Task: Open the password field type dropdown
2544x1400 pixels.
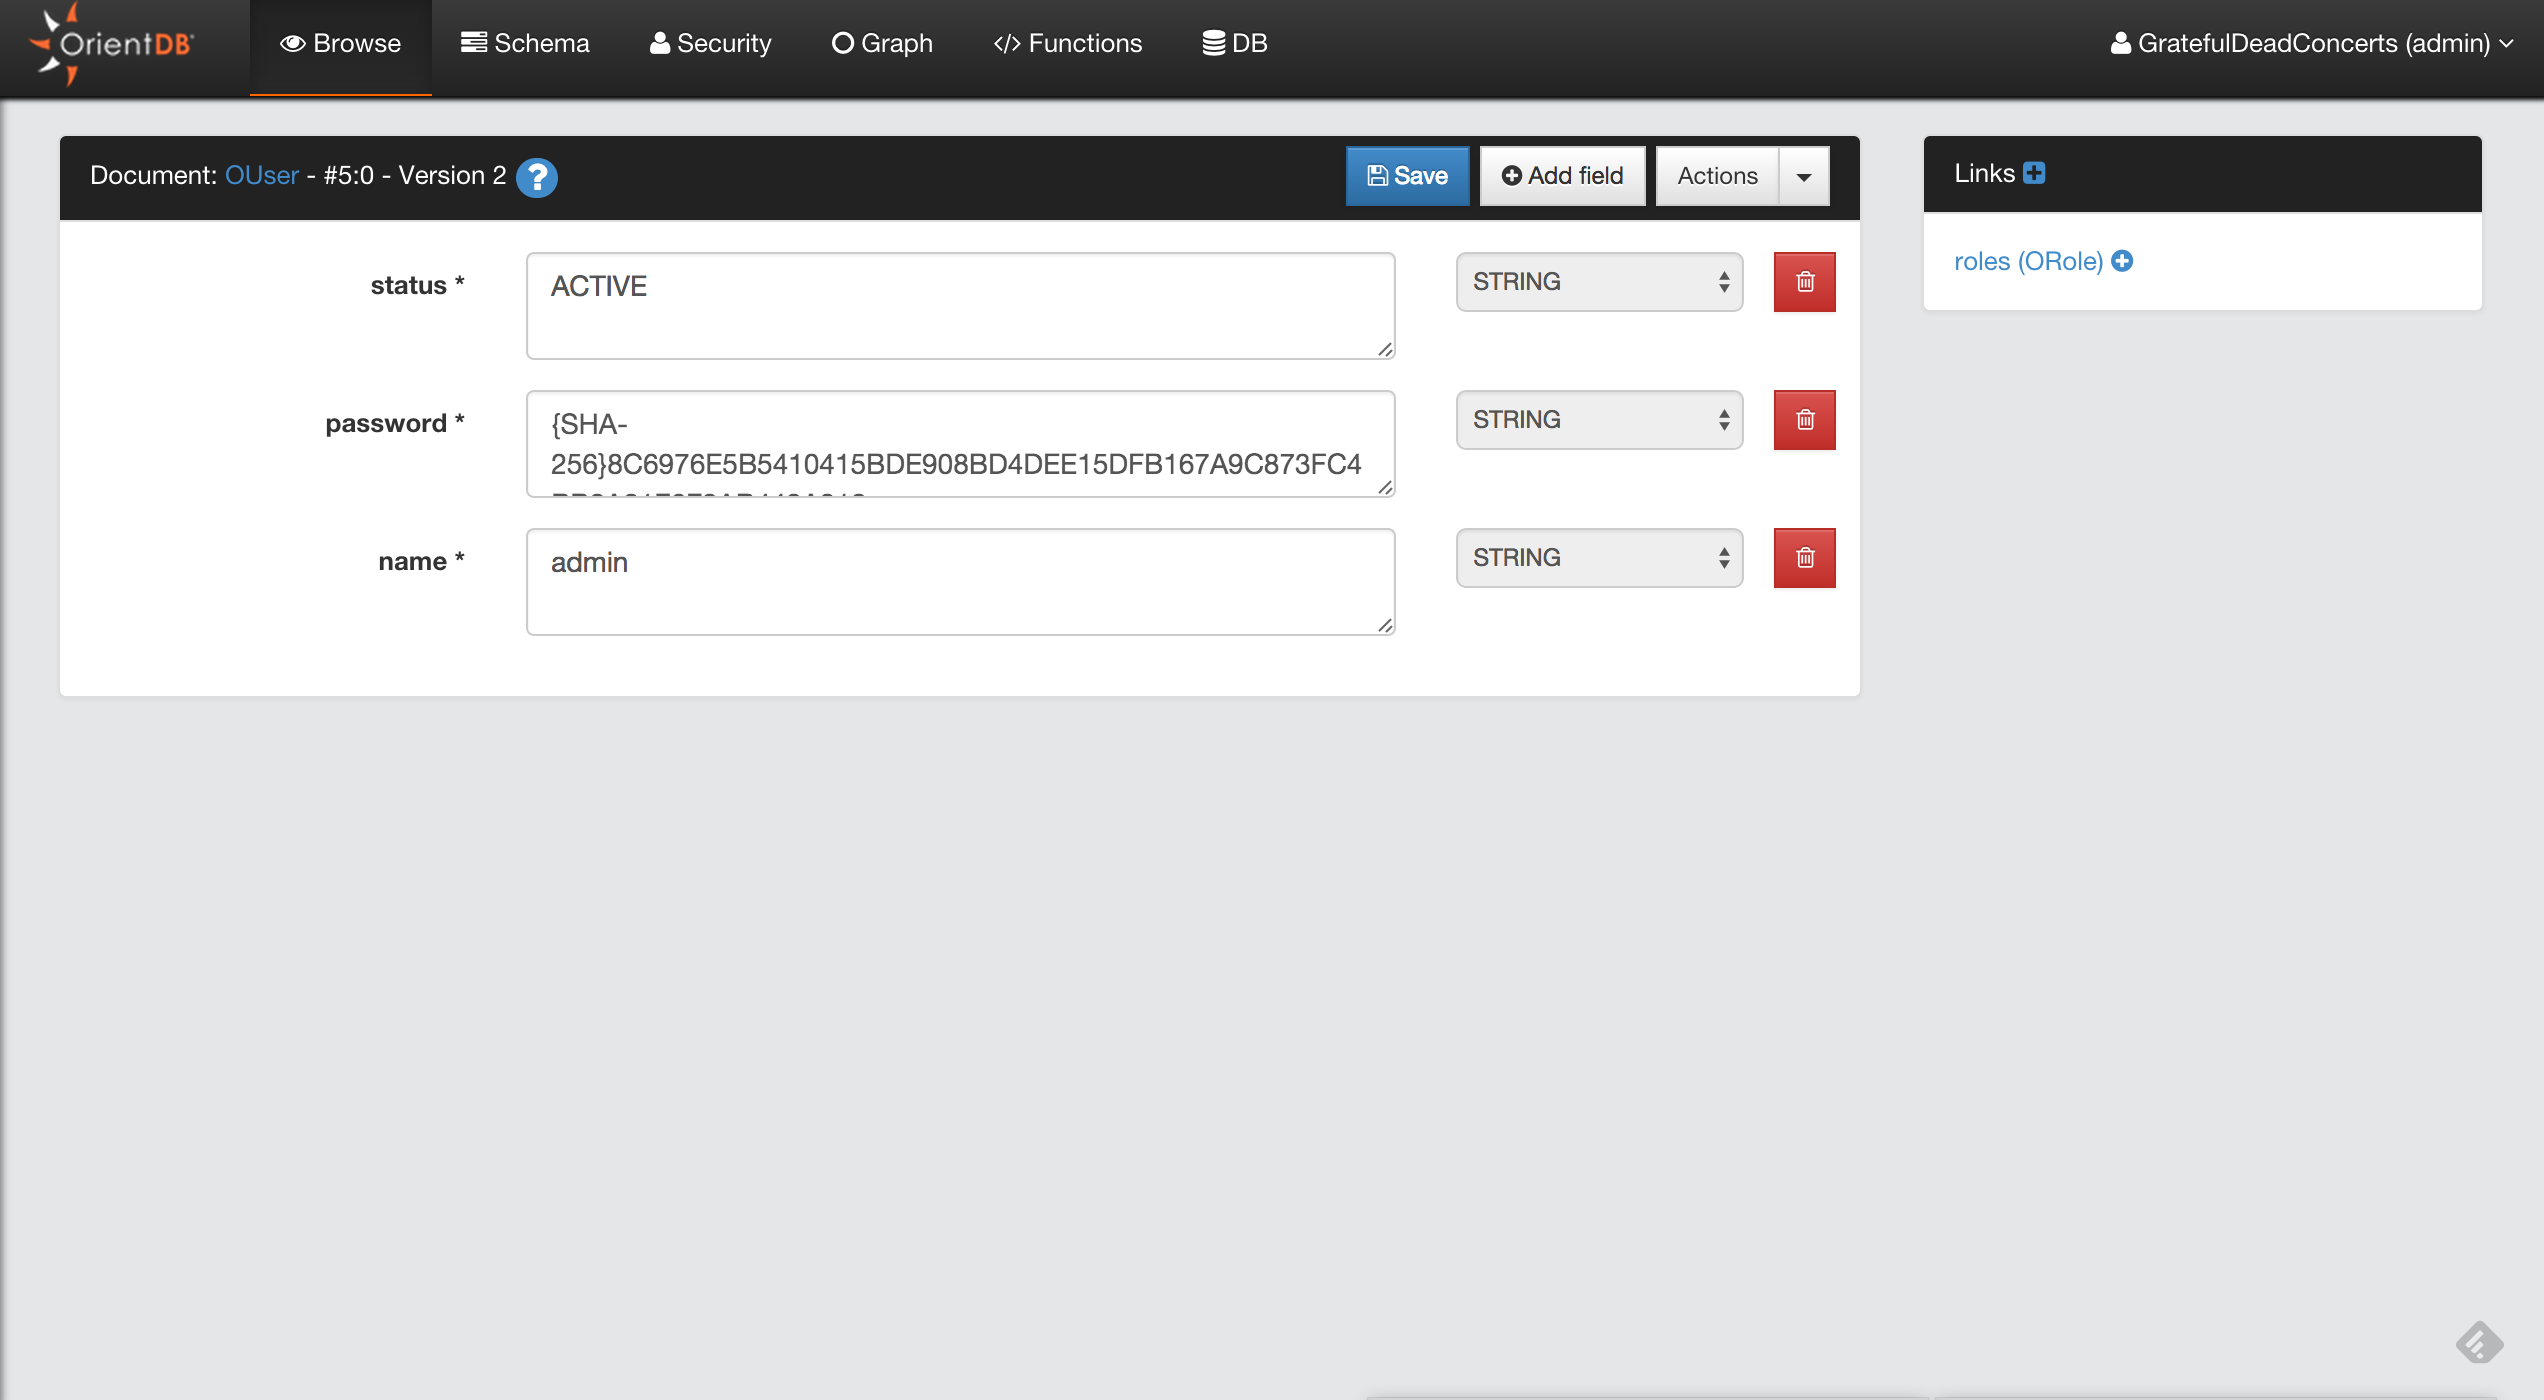Action: (x=1599, y=420)
